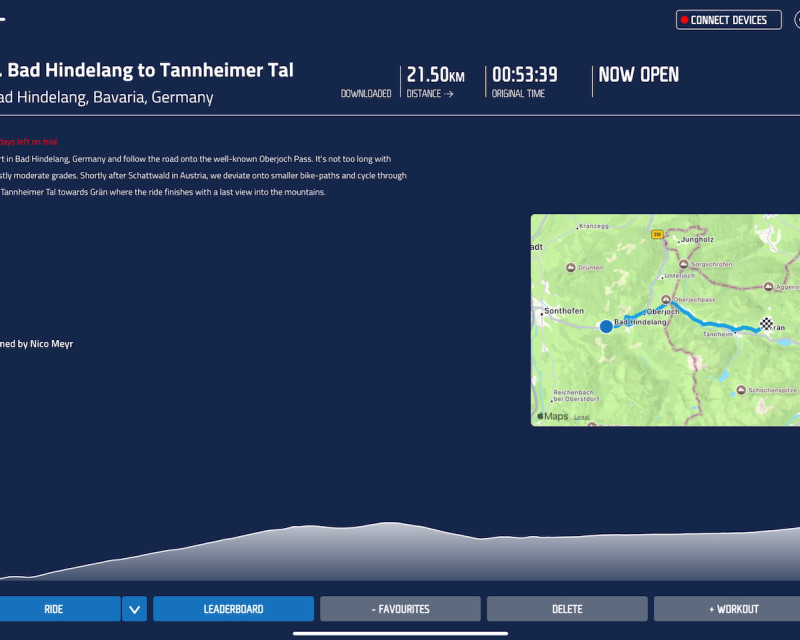Click the Sorgschrofen peak icon on map

point(689,264)
